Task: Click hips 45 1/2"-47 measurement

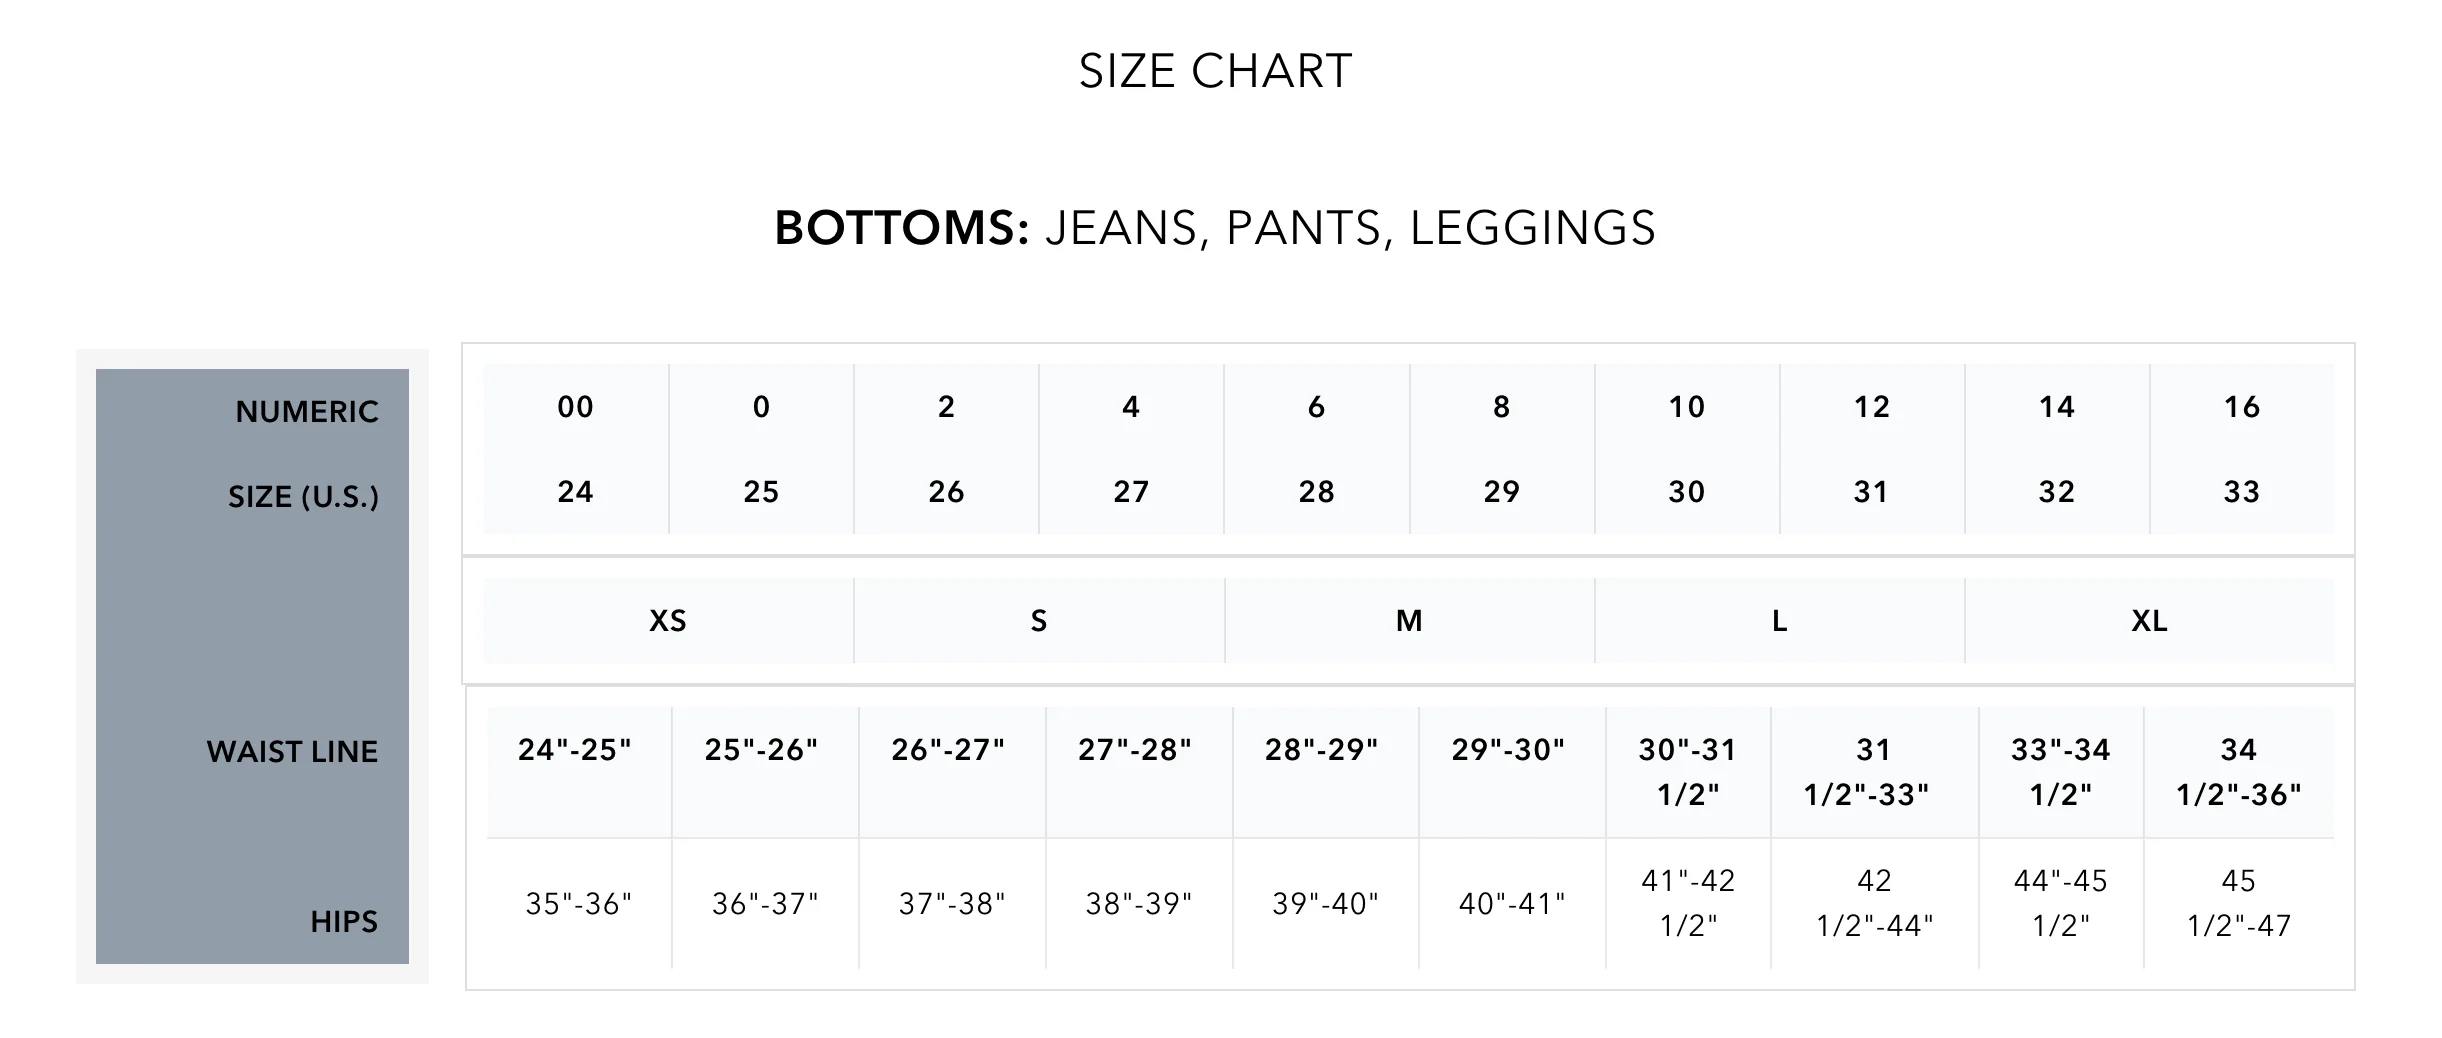Action: click(2238, 903)
